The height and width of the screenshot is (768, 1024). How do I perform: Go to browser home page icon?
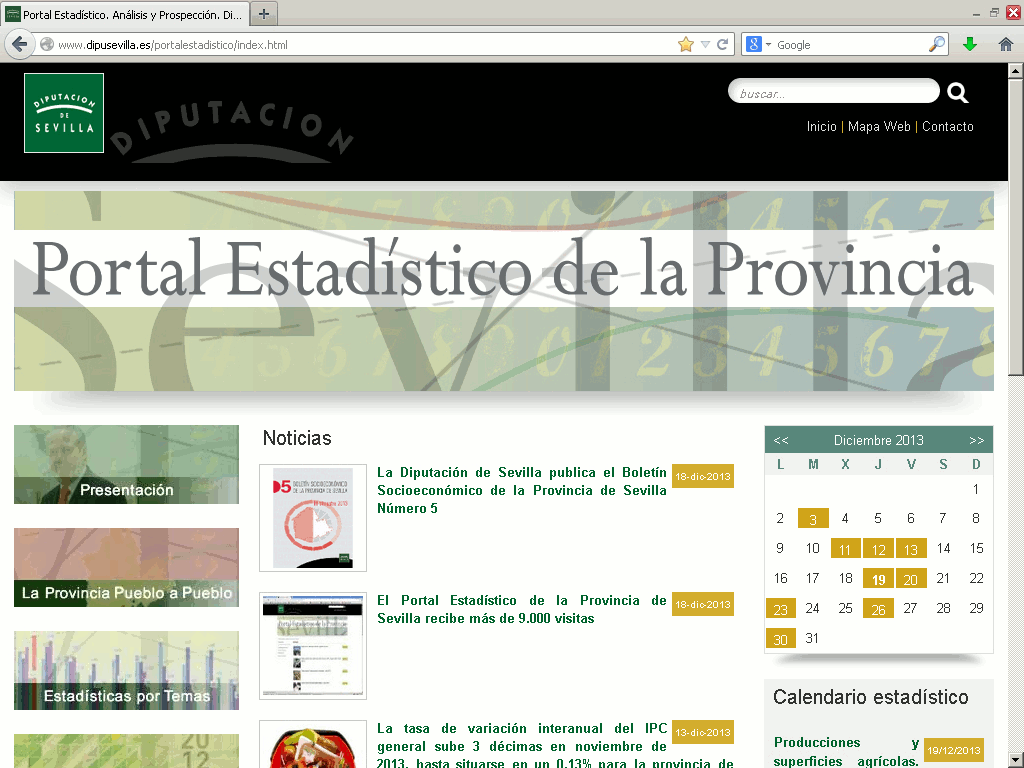click(x=1006, y=44)
